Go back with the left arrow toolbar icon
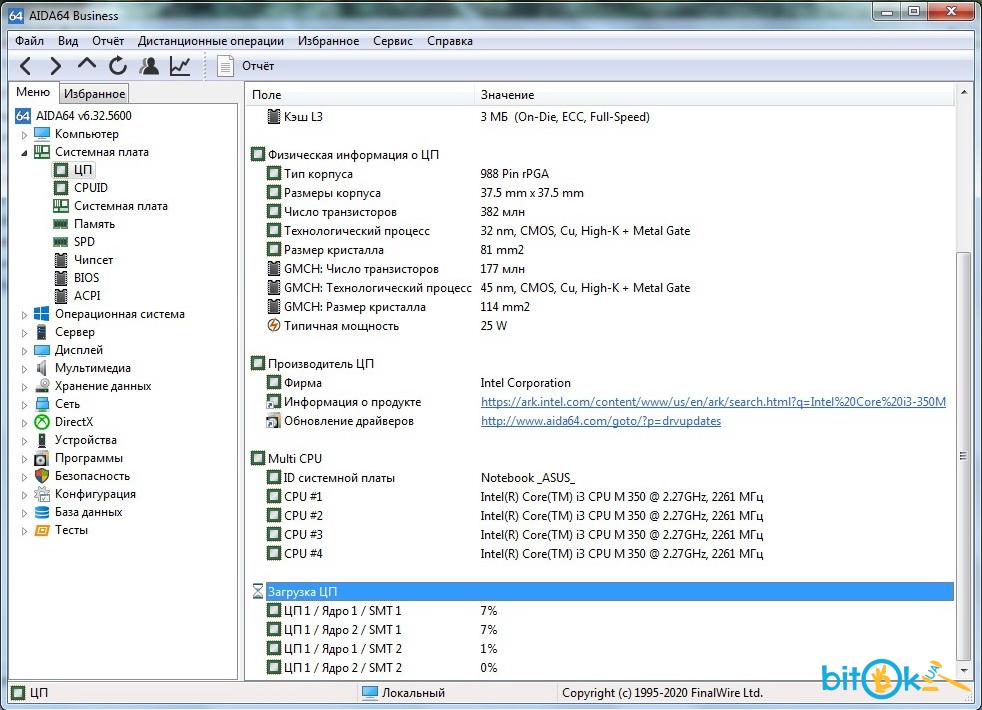 point(26,66)
